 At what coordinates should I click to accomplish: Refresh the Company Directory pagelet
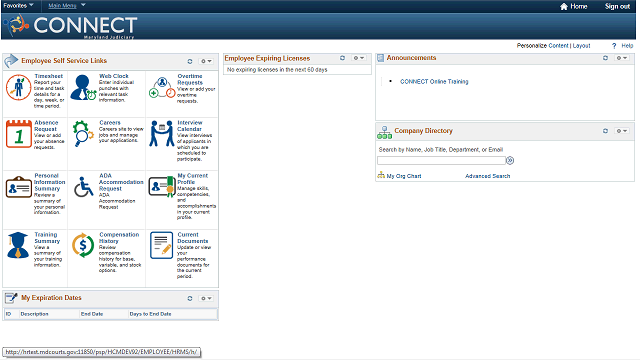point(605,131)
